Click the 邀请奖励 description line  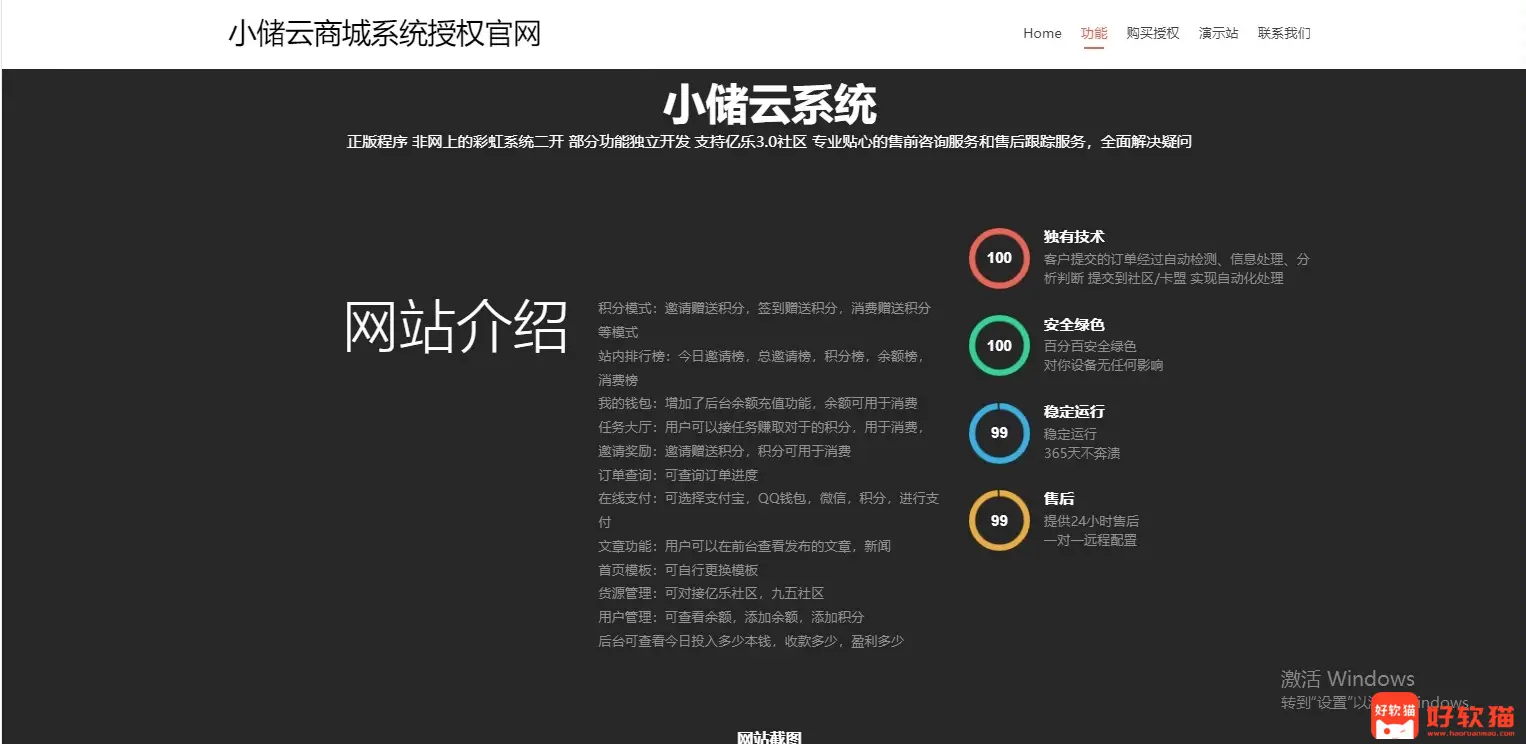(x=725, y=451)
